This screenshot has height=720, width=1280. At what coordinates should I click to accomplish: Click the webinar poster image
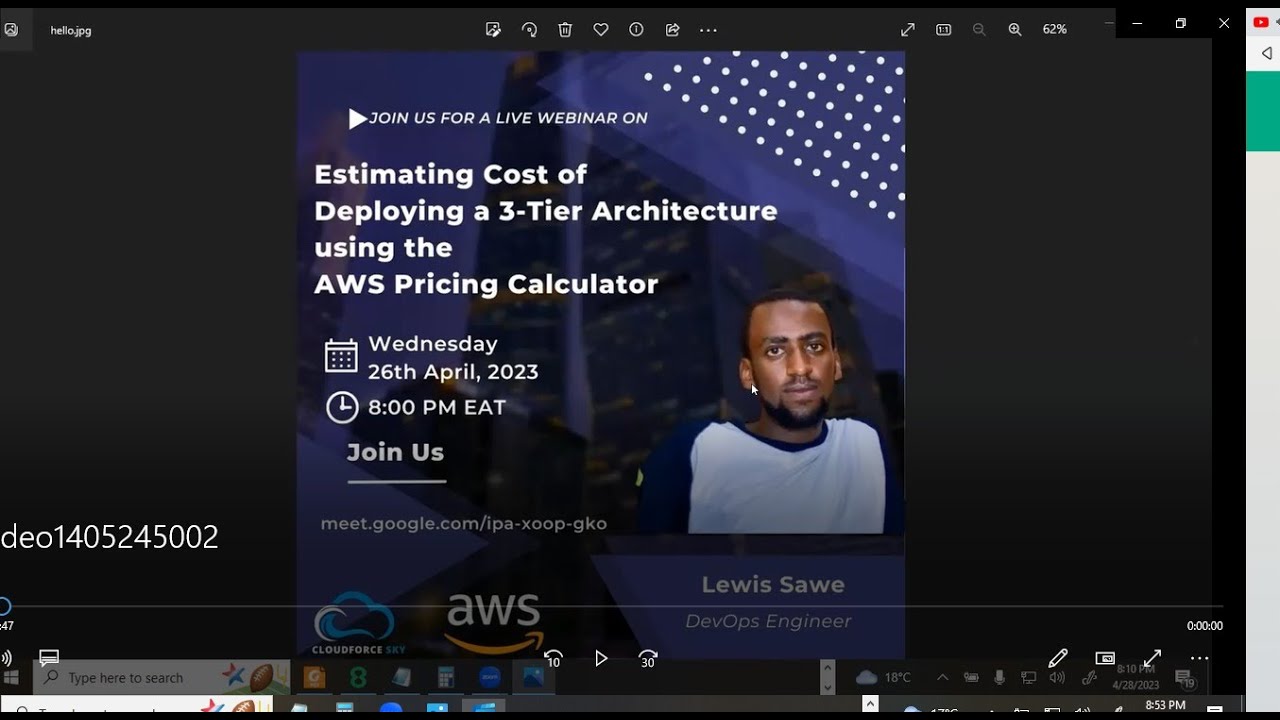[601, 355]
